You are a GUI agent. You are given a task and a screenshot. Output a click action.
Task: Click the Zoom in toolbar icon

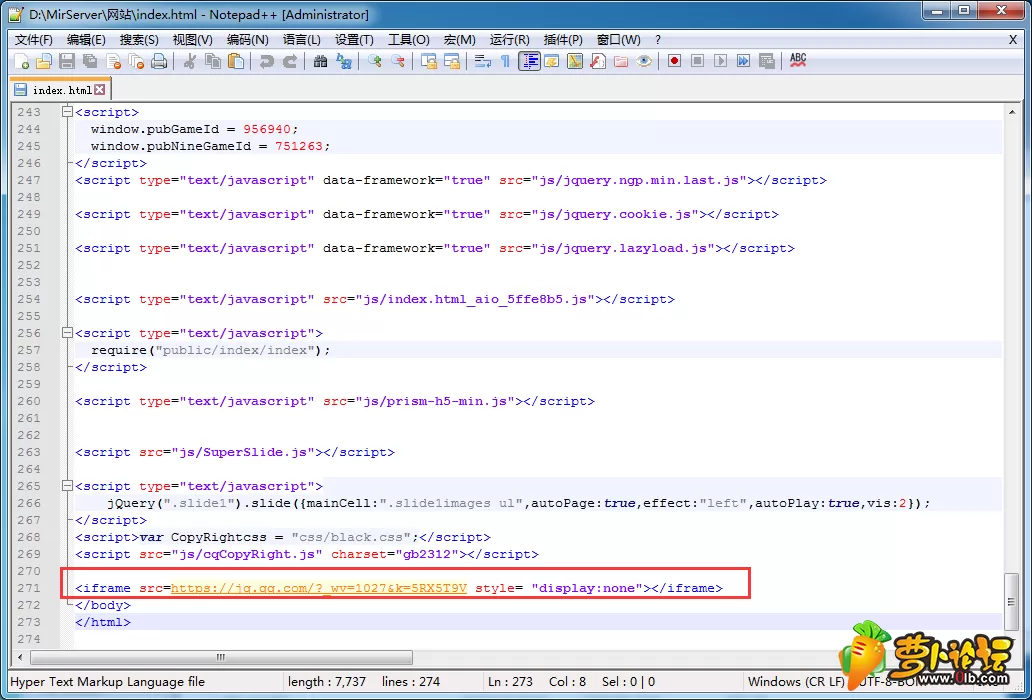tap(375, 61)
